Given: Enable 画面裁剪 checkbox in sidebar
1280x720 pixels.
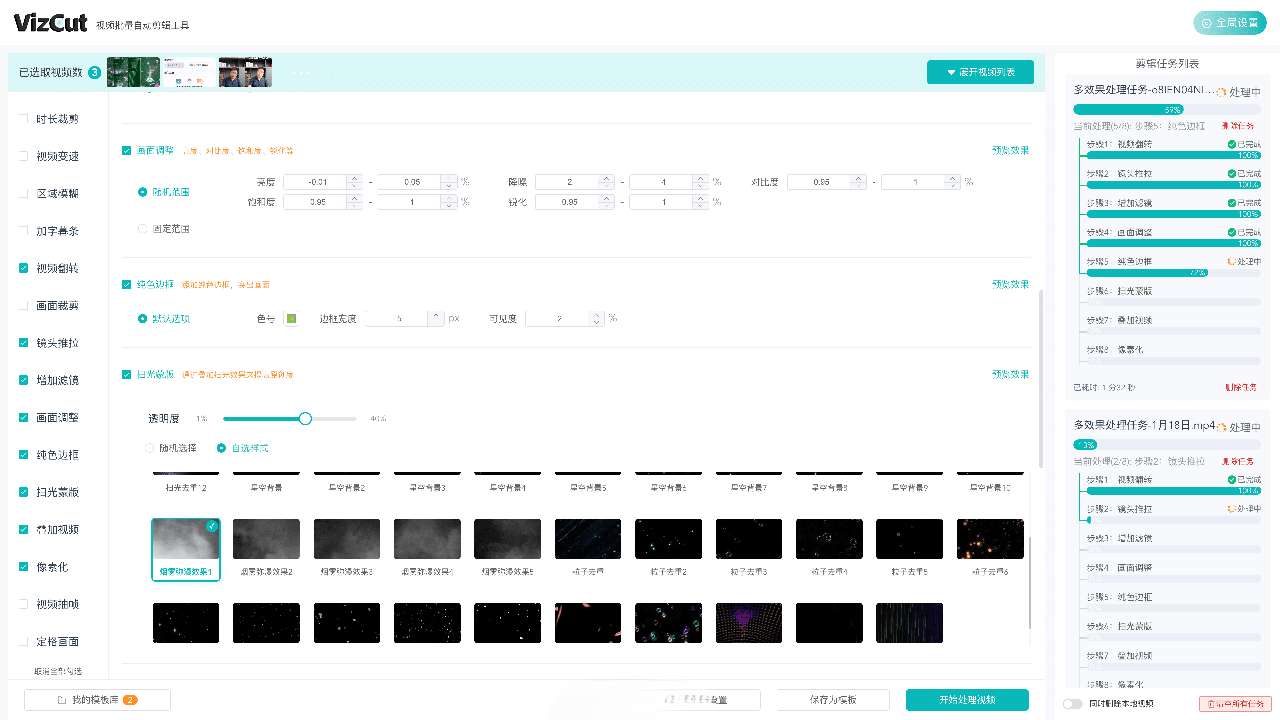Looking at the screenshot, I should tap(24, 305).
